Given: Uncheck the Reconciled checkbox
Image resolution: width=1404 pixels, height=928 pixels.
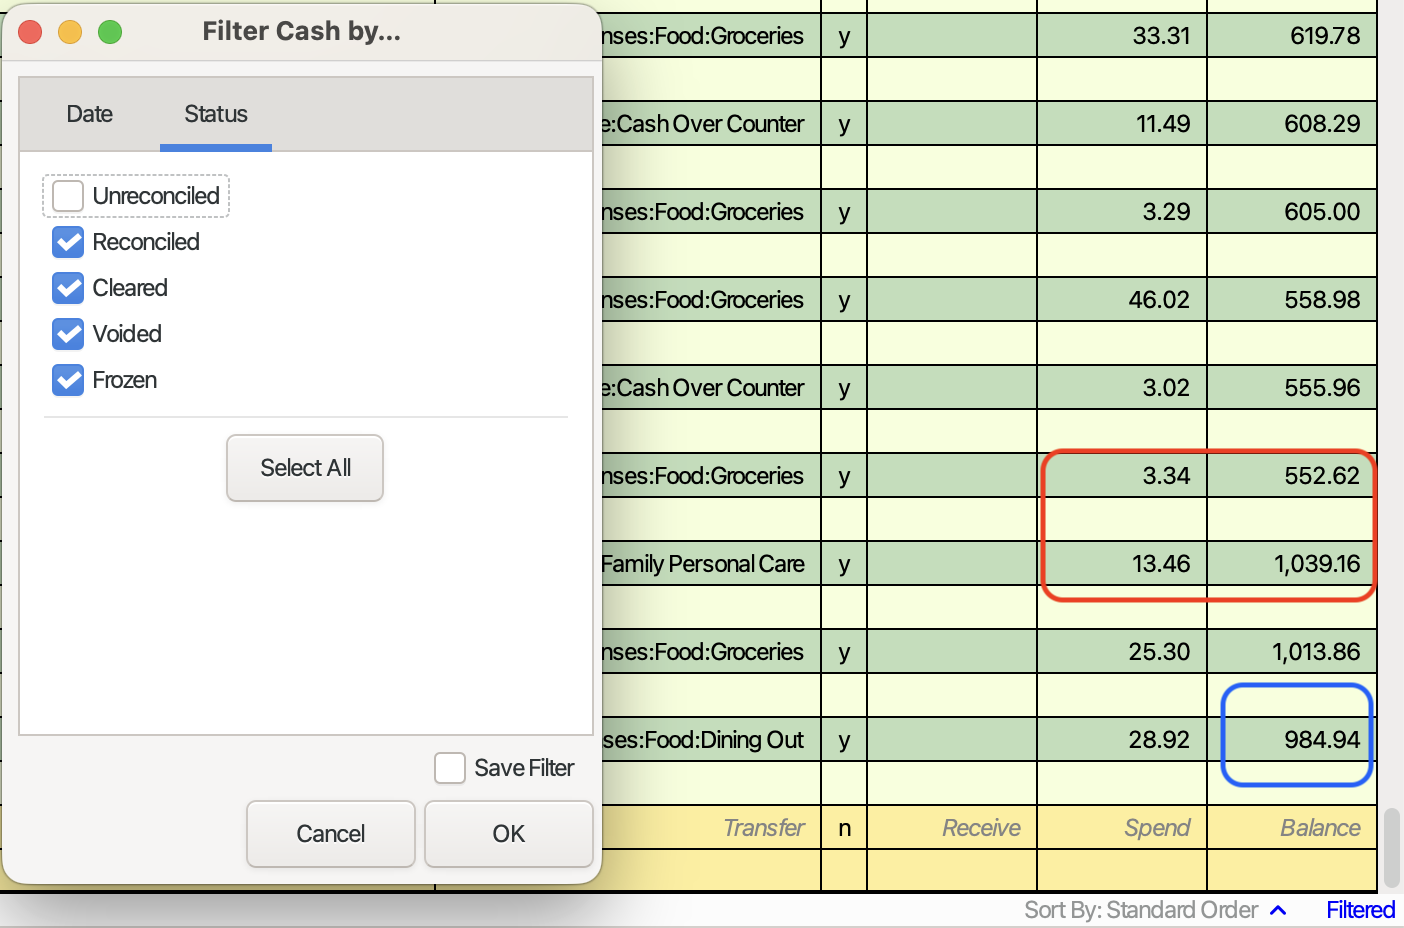Looking at the screenshot, I should pos(68,242).
